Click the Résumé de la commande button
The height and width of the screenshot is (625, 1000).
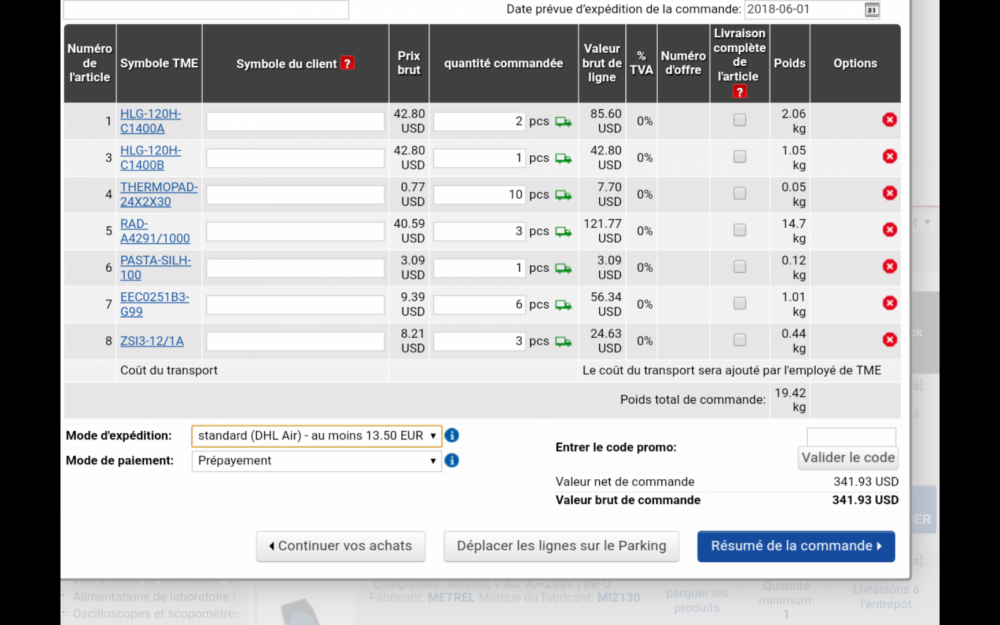click(796, 546)
